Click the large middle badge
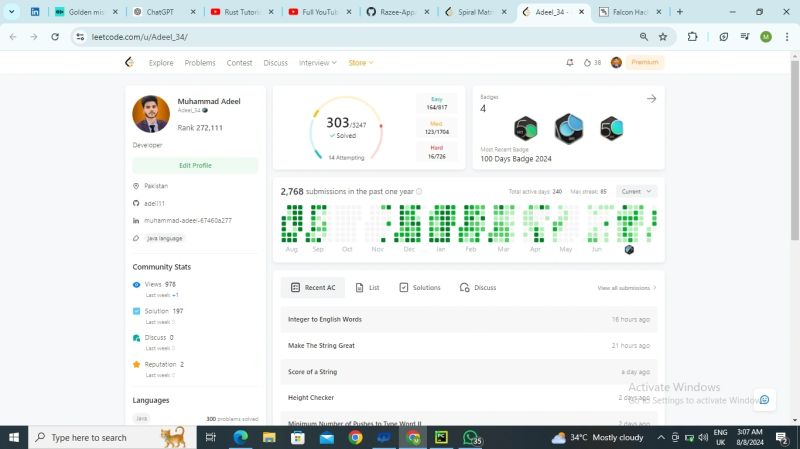Screen dimensions: 800x449 click(569, 128)
